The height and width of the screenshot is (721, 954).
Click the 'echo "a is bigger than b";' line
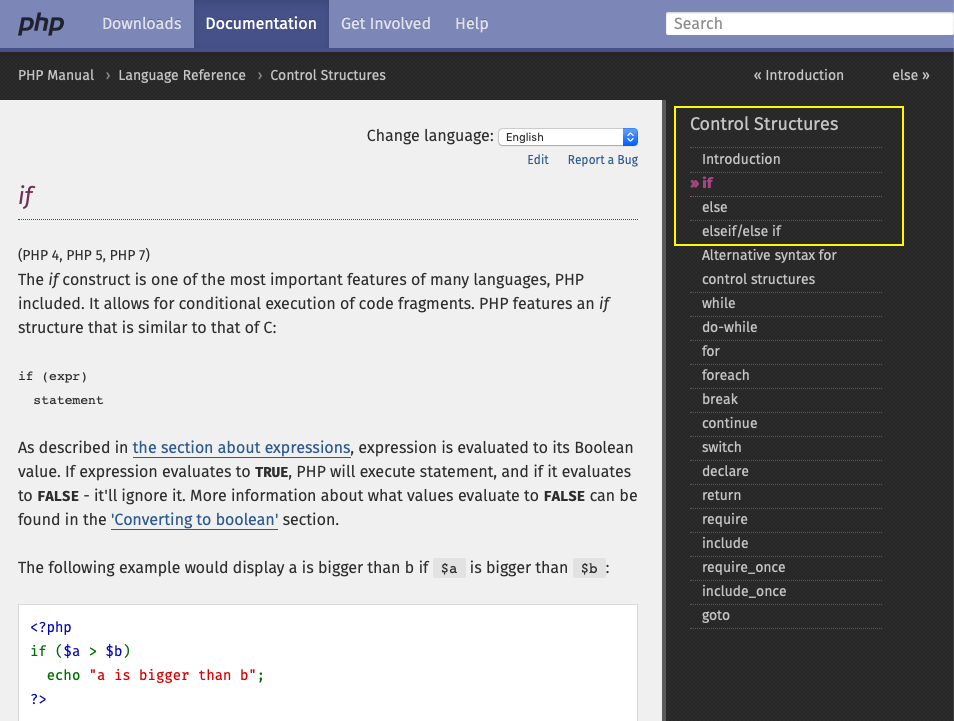point(155,675)
